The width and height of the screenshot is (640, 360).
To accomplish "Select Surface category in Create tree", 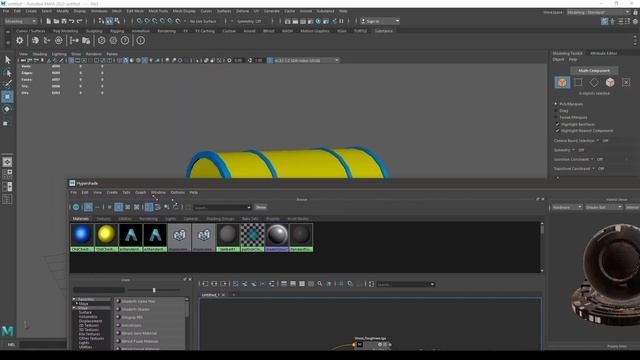I will point(85,312).
